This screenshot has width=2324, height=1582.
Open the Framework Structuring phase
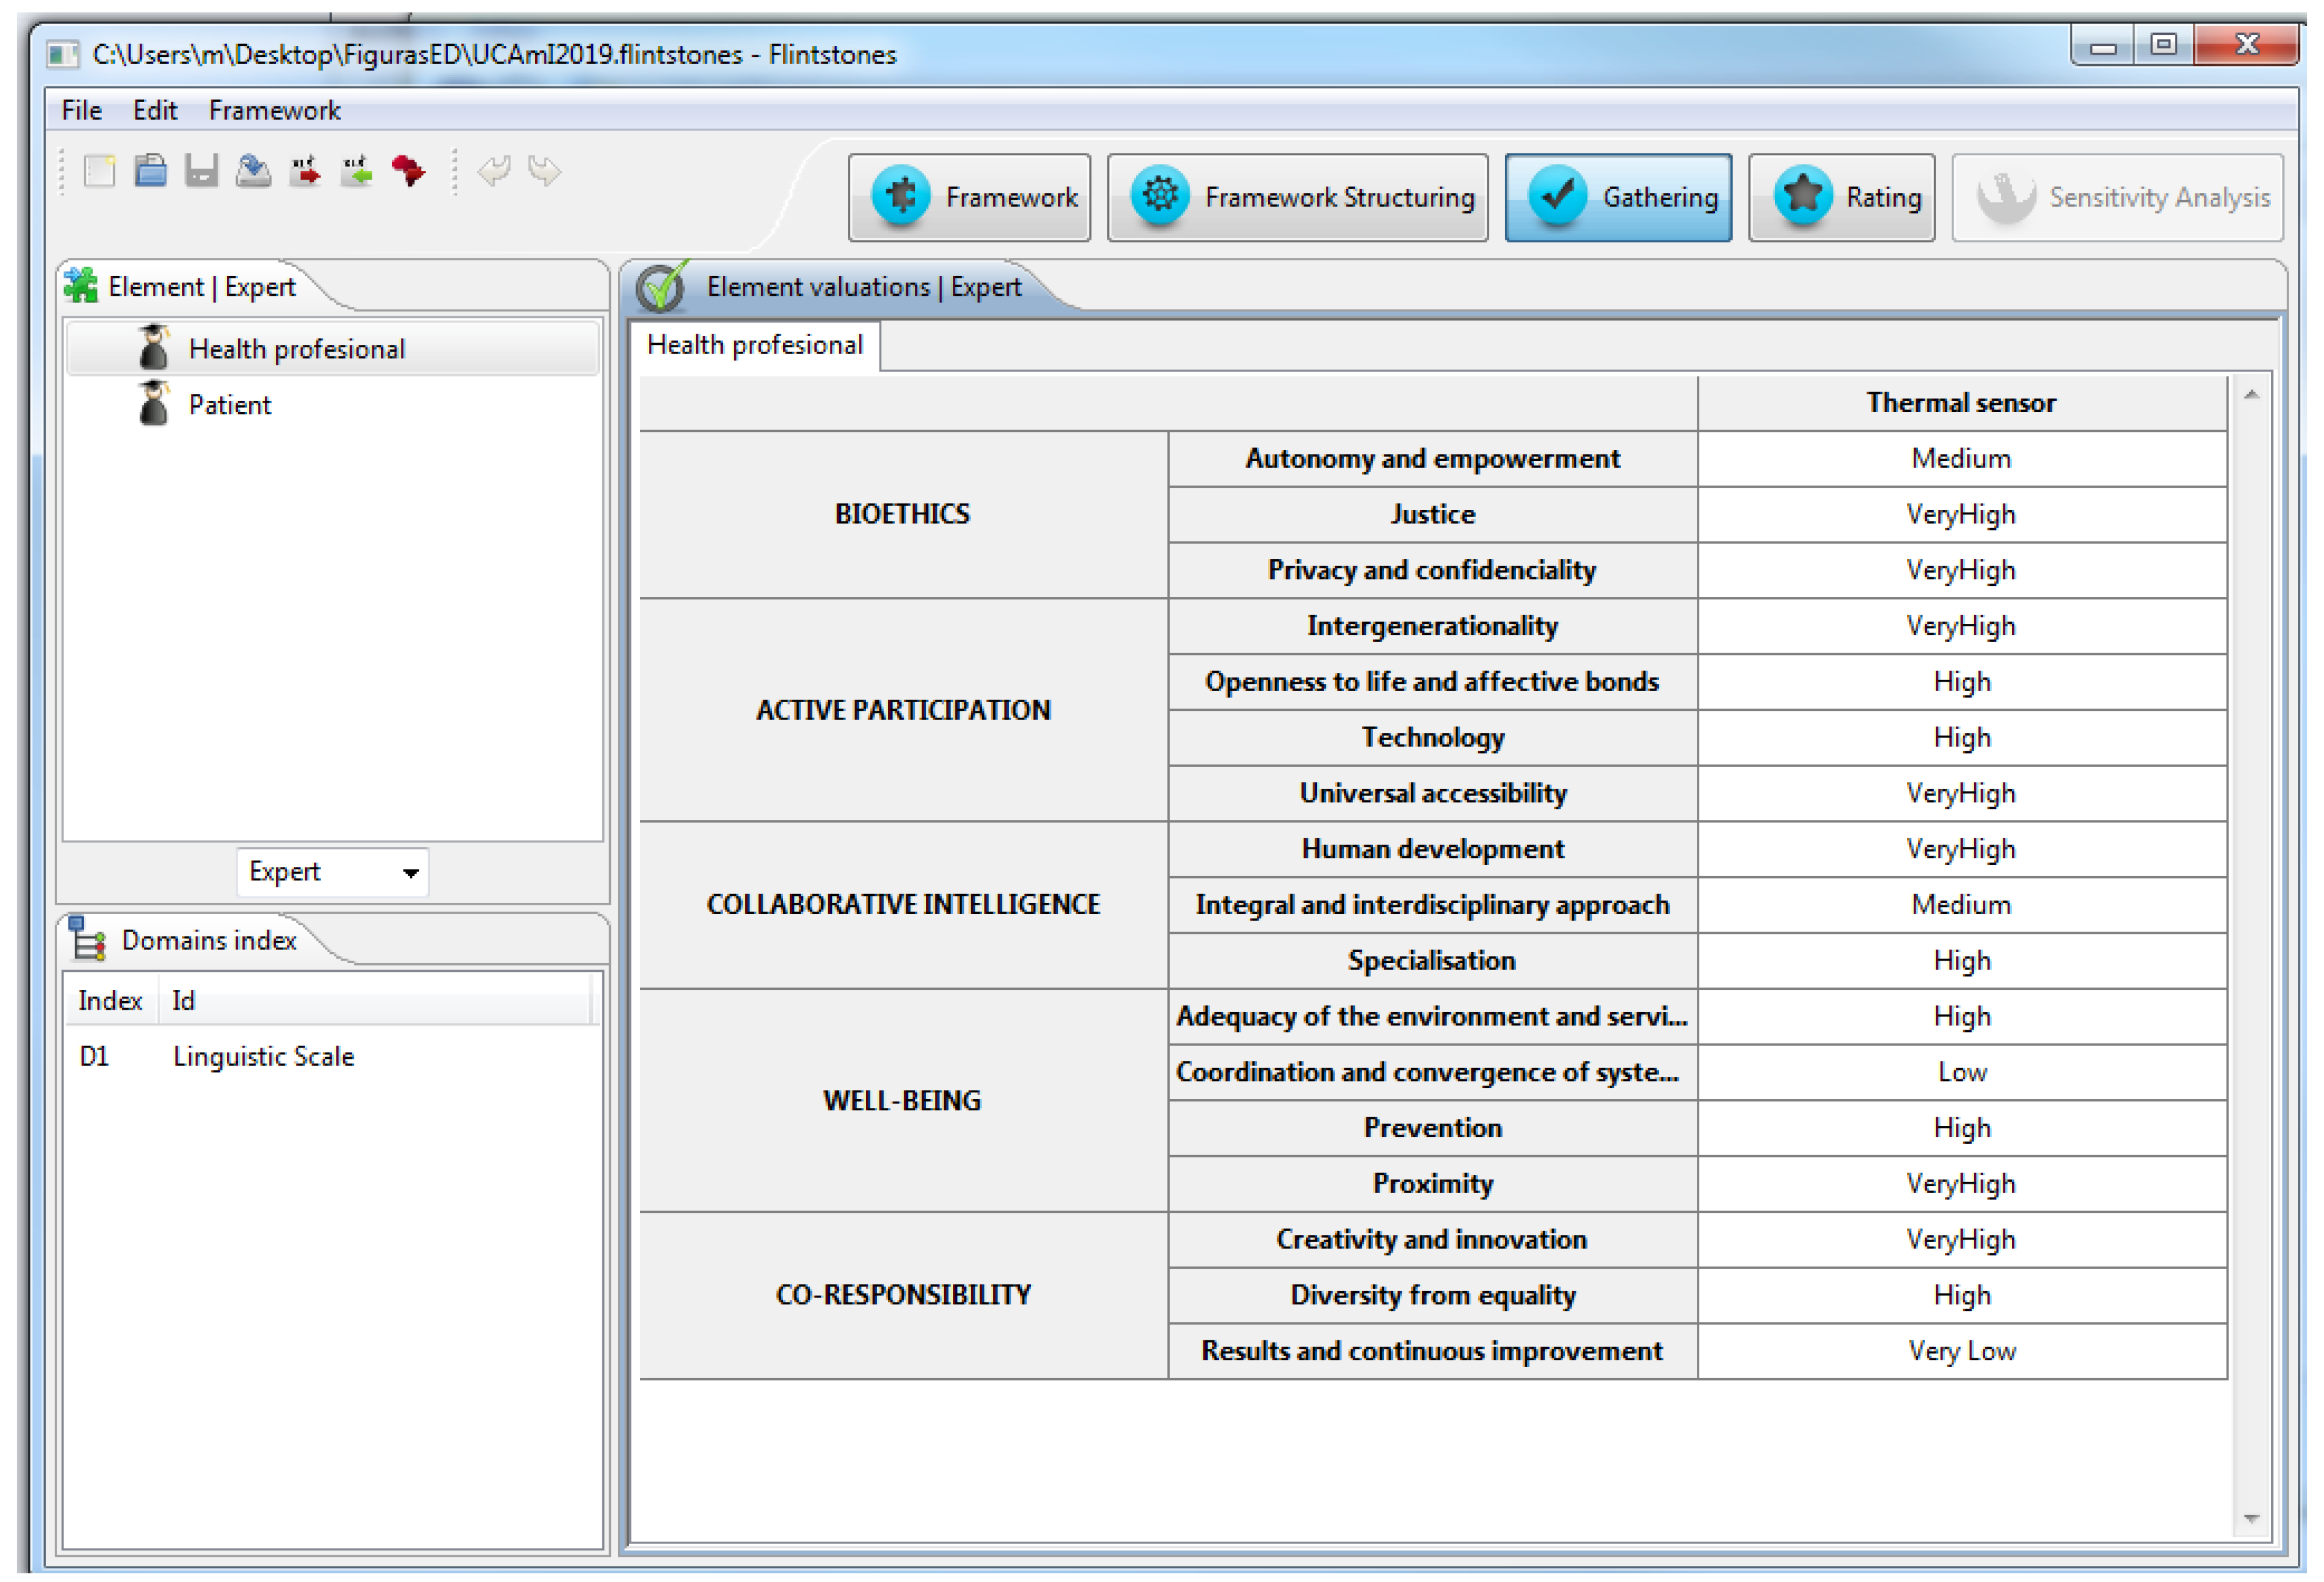[1297, 197]
